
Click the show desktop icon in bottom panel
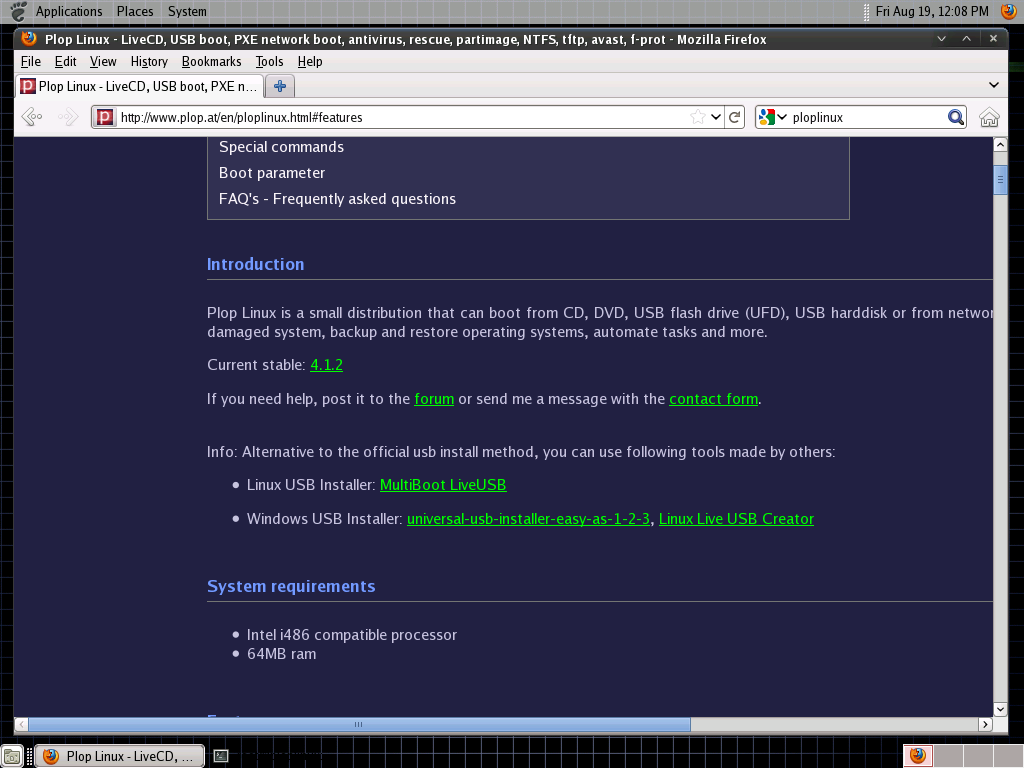click(12, 756)
